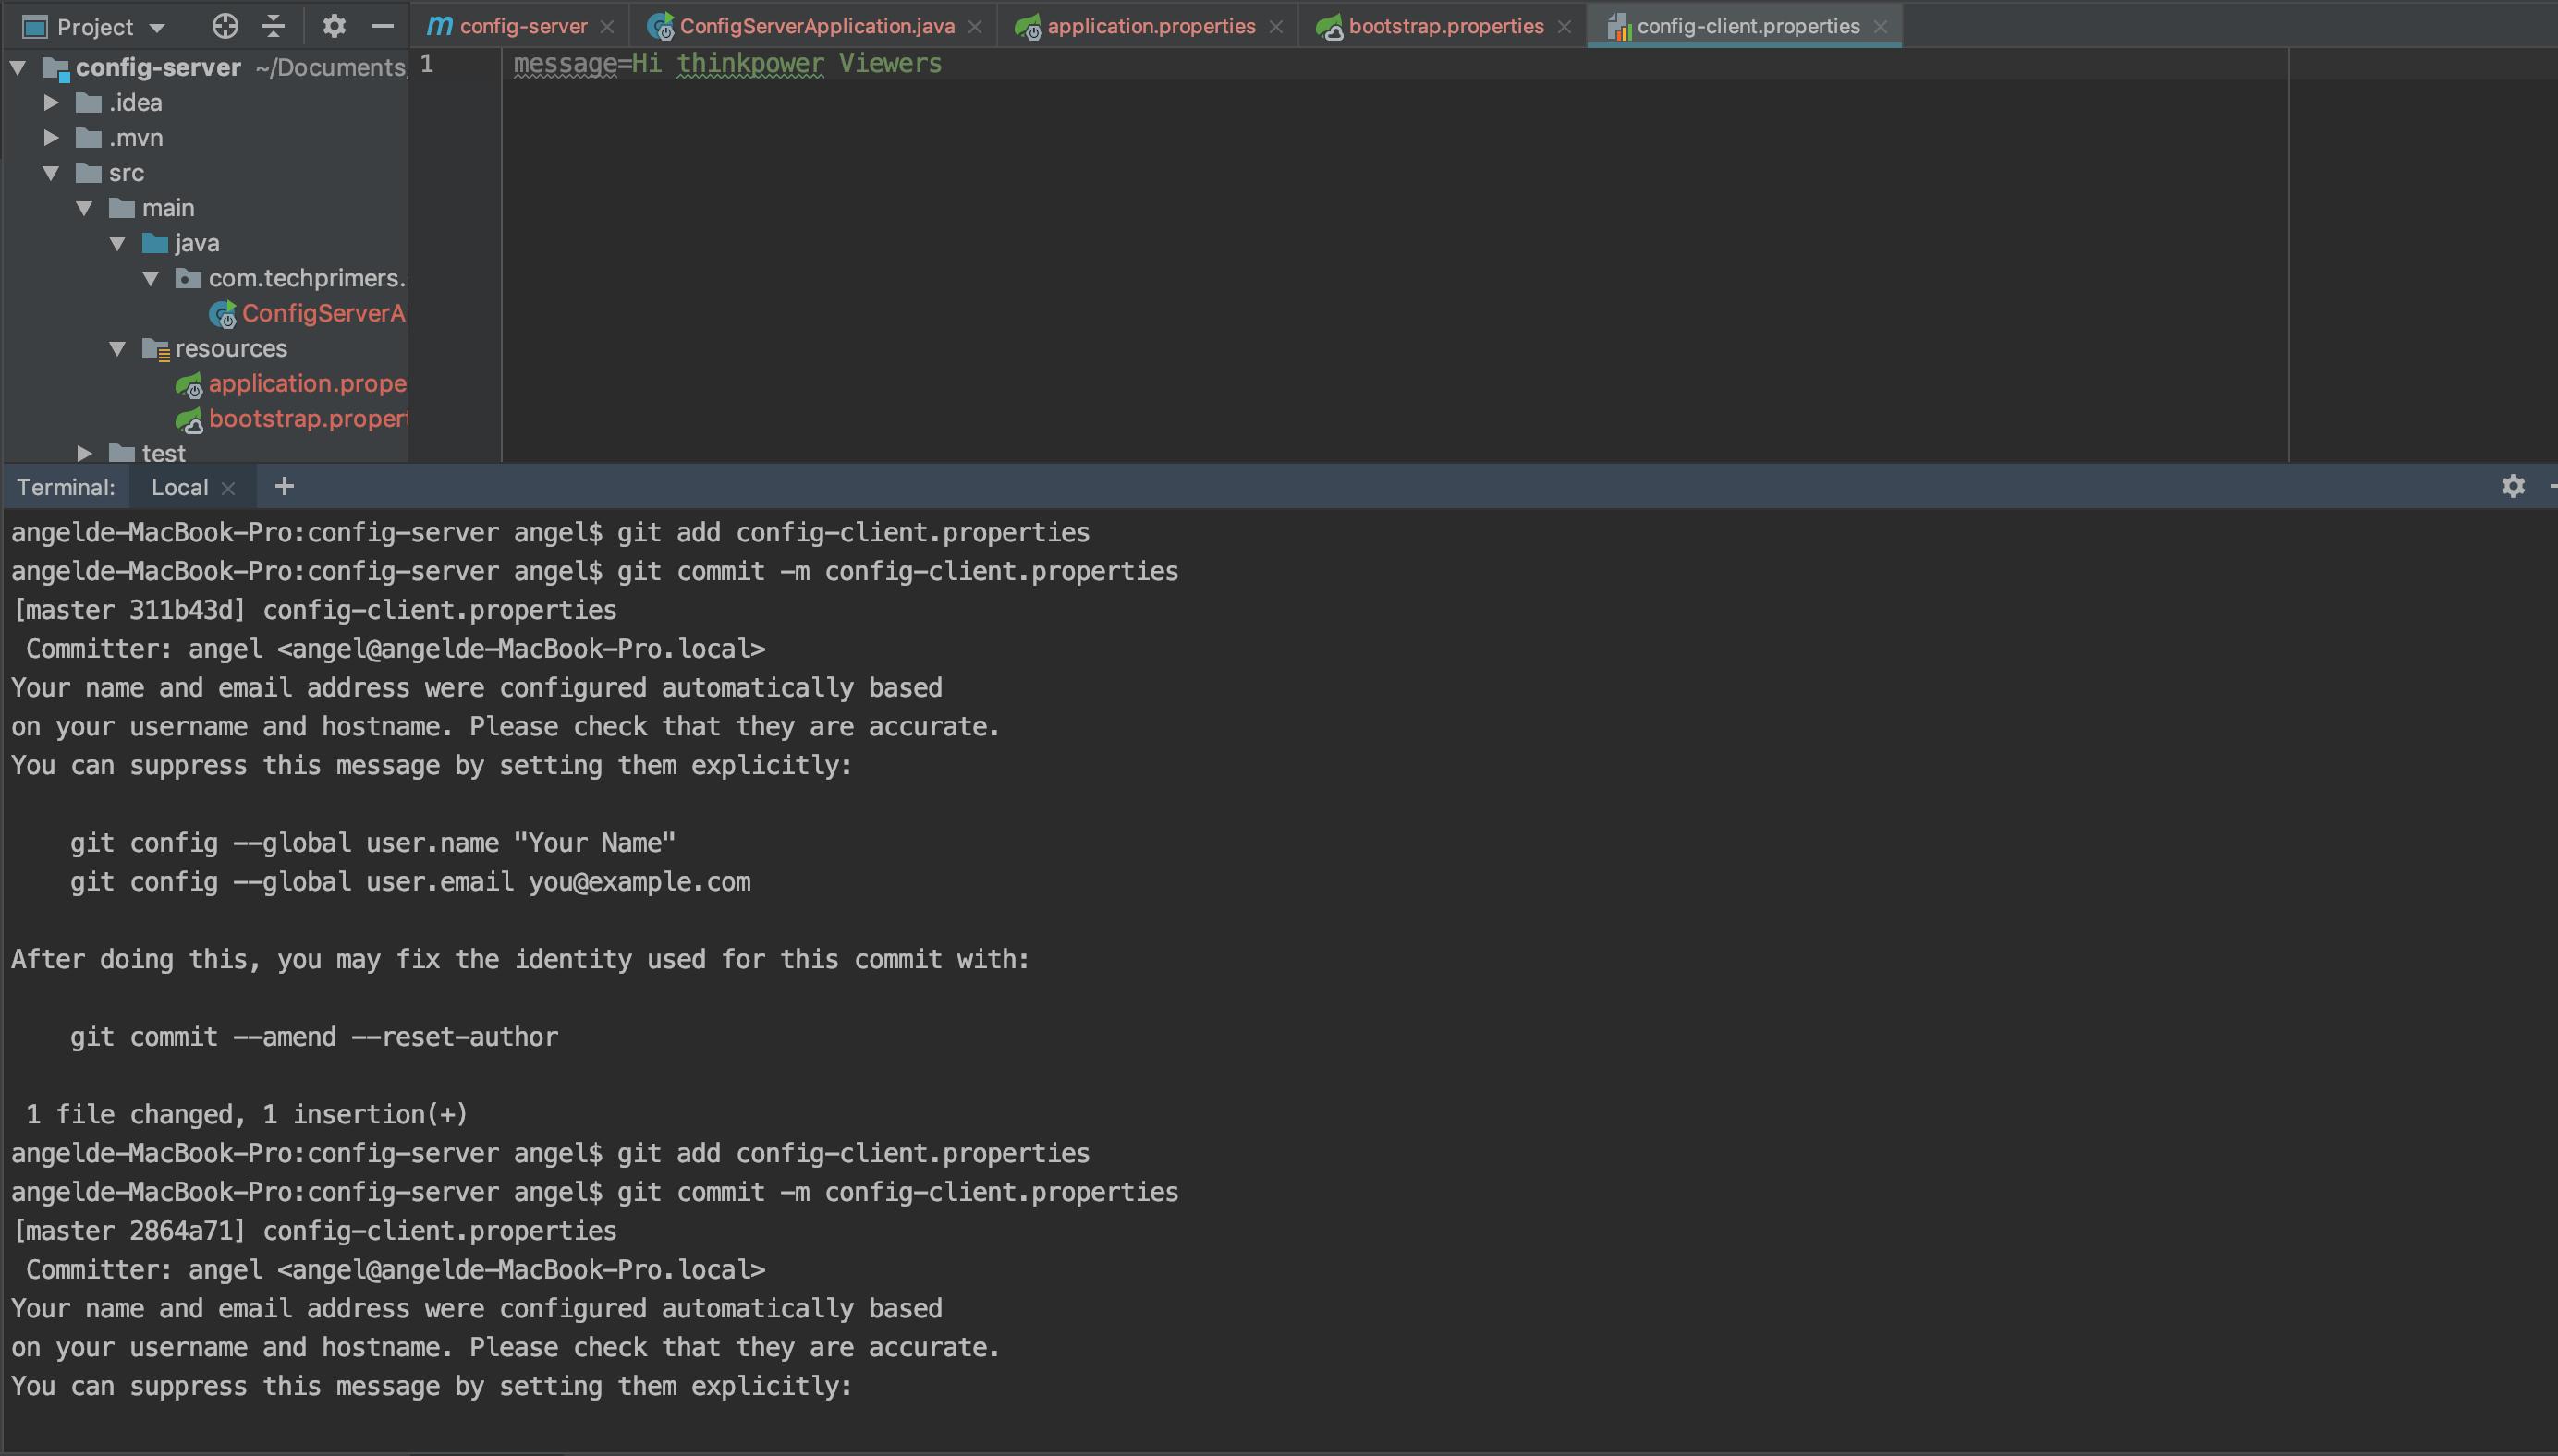Click commit hash line master 311b43d

(314, 610)
